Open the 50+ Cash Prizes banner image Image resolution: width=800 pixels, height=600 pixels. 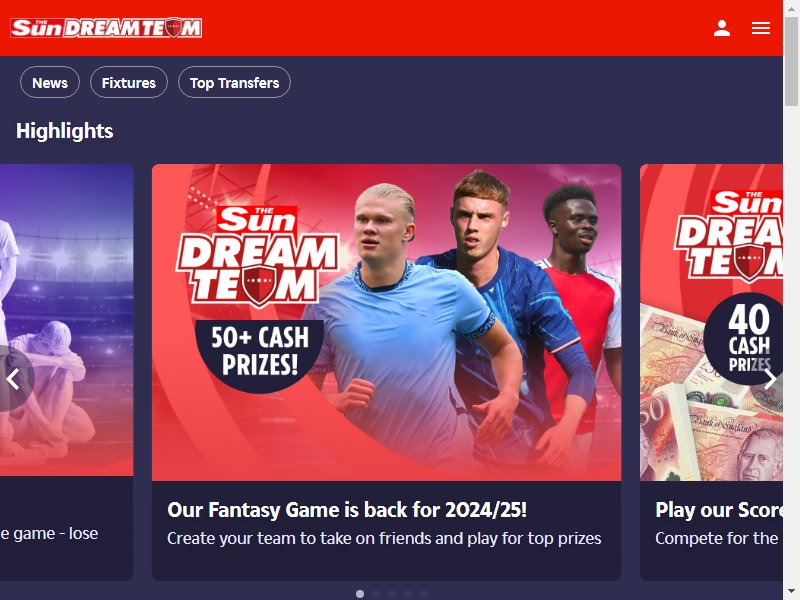tap(387, 322)
